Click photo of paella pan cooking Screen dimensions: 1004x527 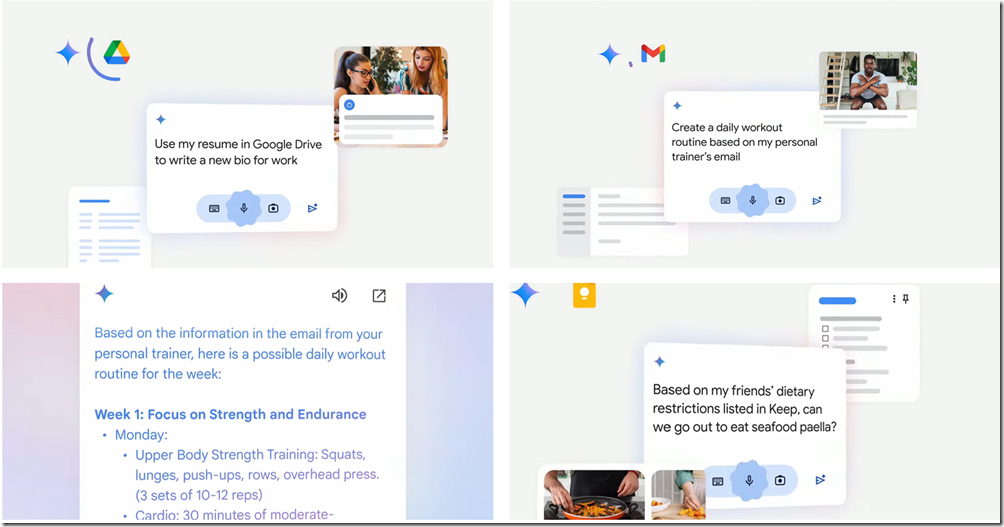point(594,494)
